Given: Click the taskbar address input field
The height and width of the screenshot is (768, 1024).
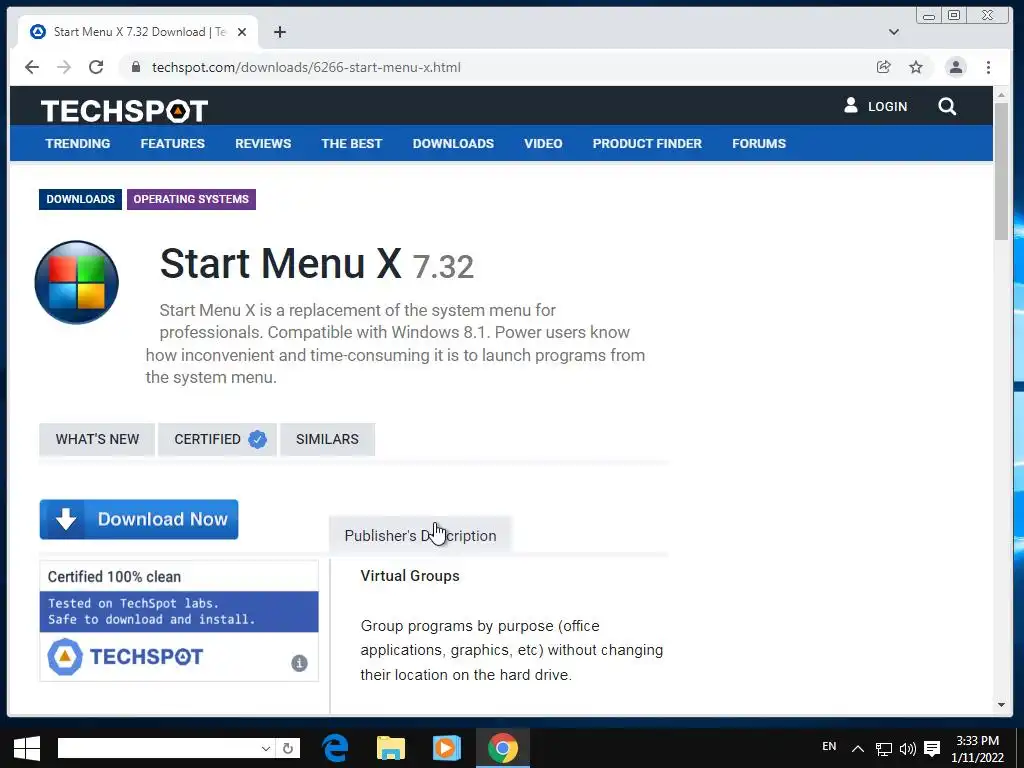Looking at the screenshot, I should tap(157, 748).
